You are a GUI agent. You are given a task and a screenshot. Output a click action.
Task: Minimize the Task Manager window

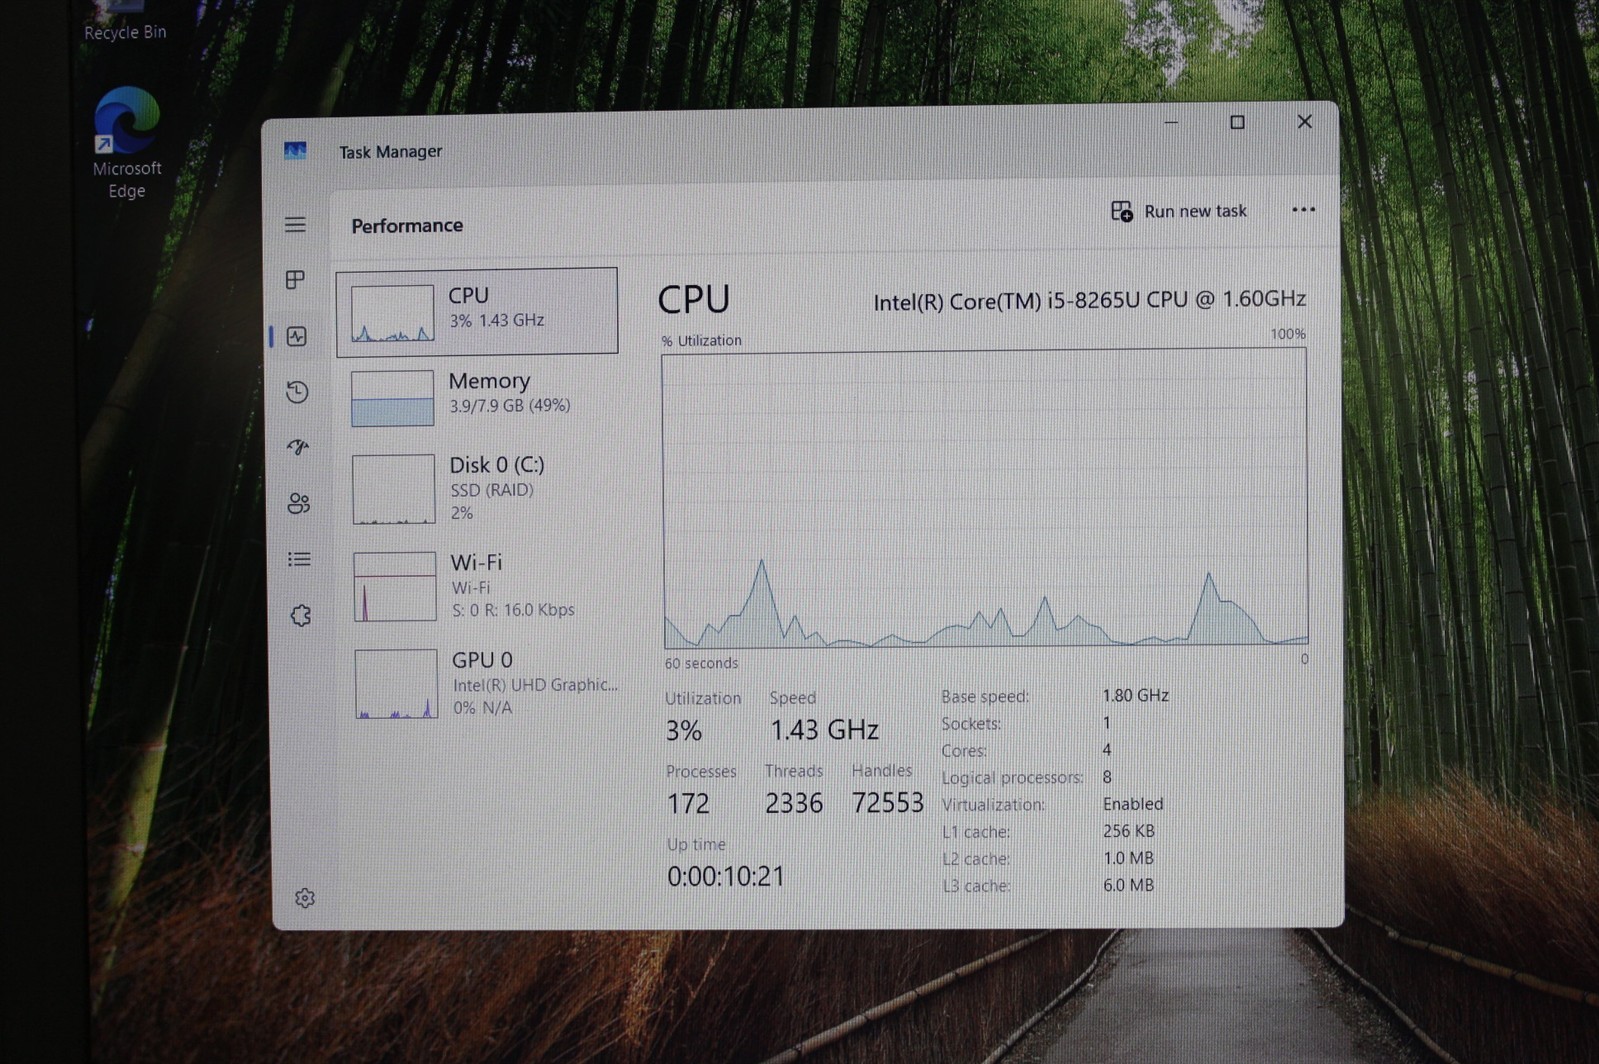coord(1171,122)
